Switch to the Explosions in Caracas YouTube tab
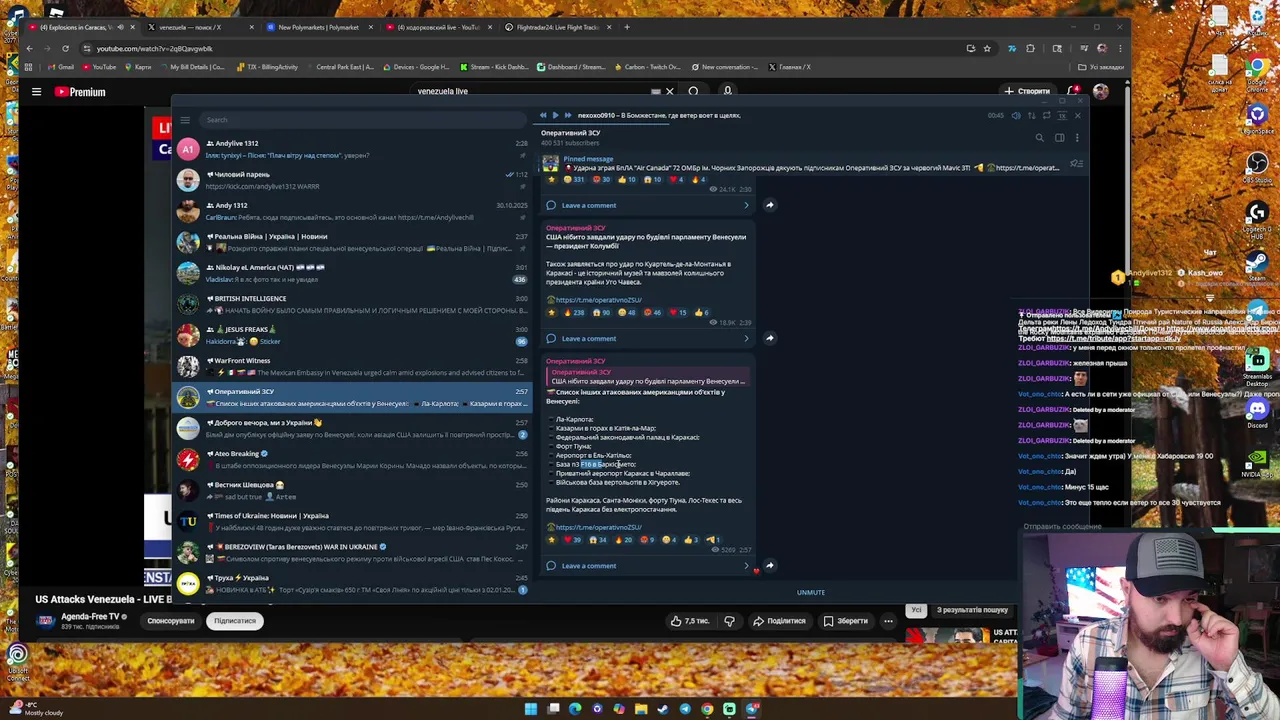This screenshot has height=720, width=1280. tap(82, 27)
